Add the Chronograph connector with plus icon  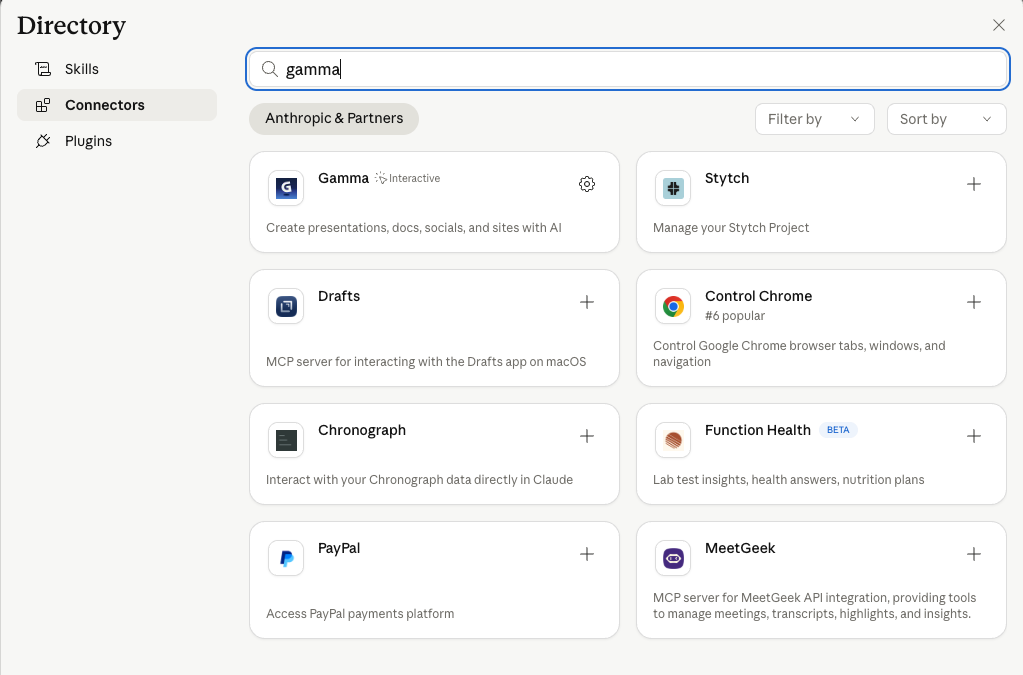coord(587,436)
